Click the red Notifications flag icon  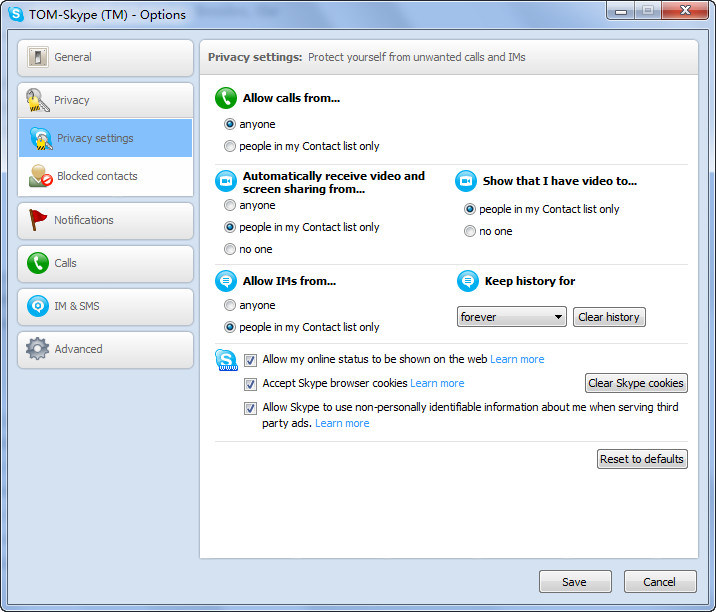pyautogui.click(x=37, y=220)
